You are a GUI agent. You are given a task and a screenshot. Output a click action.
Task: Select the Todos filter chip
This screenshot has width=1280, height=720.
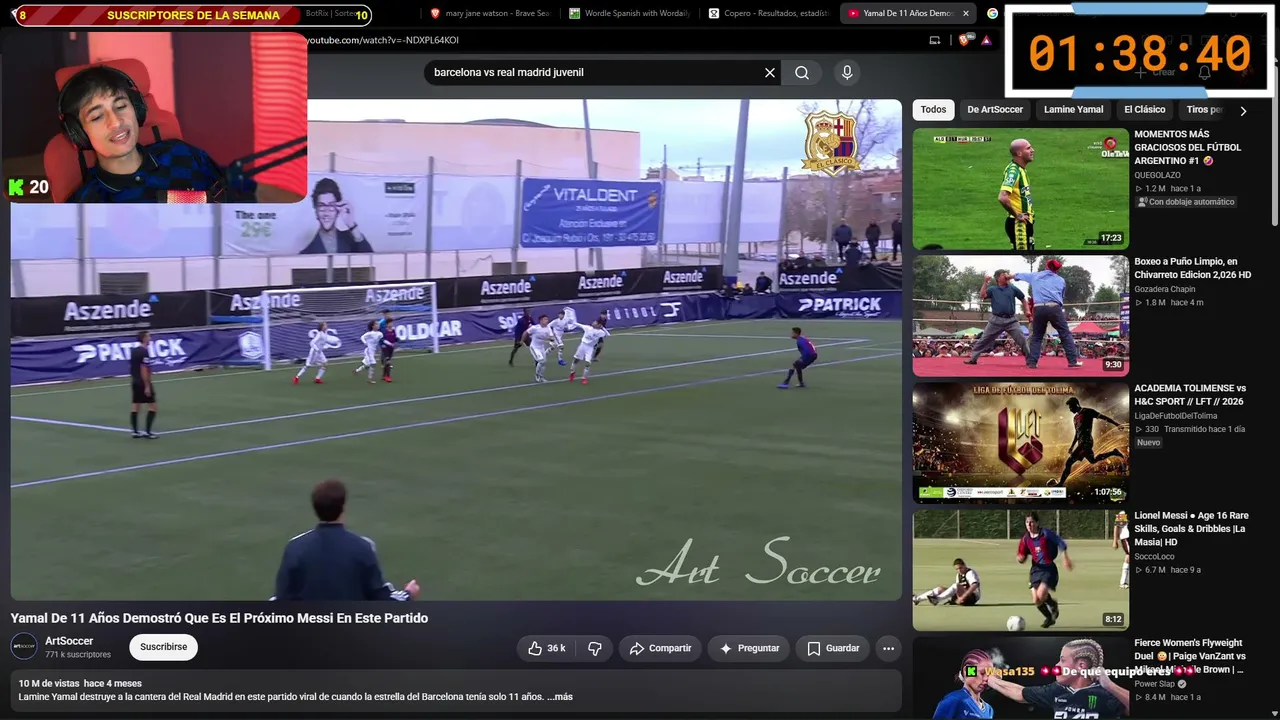click(933, 110)
